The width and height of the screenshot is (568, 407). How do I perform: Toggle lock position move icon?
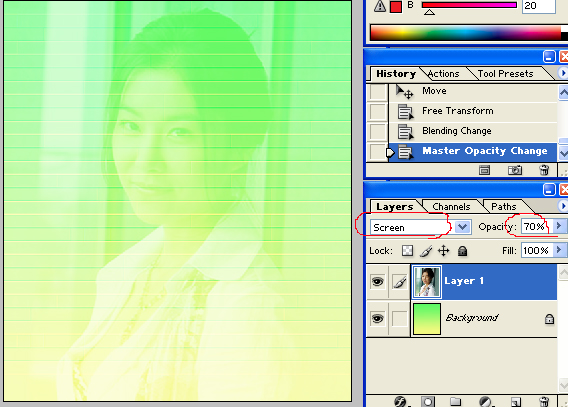444,251
